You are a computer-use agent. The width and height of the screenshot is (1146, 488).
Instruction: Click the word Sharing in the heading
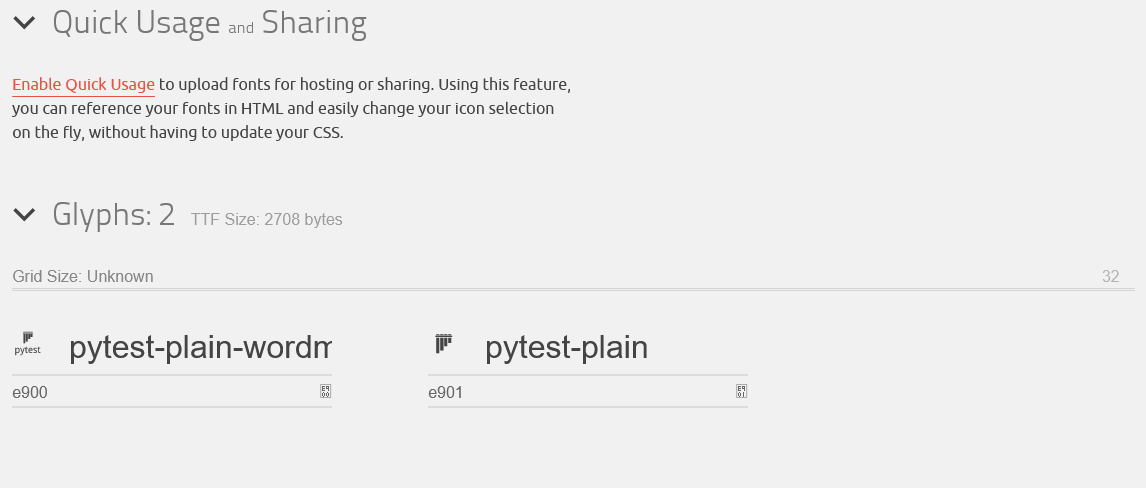click(x=314, y=23)
